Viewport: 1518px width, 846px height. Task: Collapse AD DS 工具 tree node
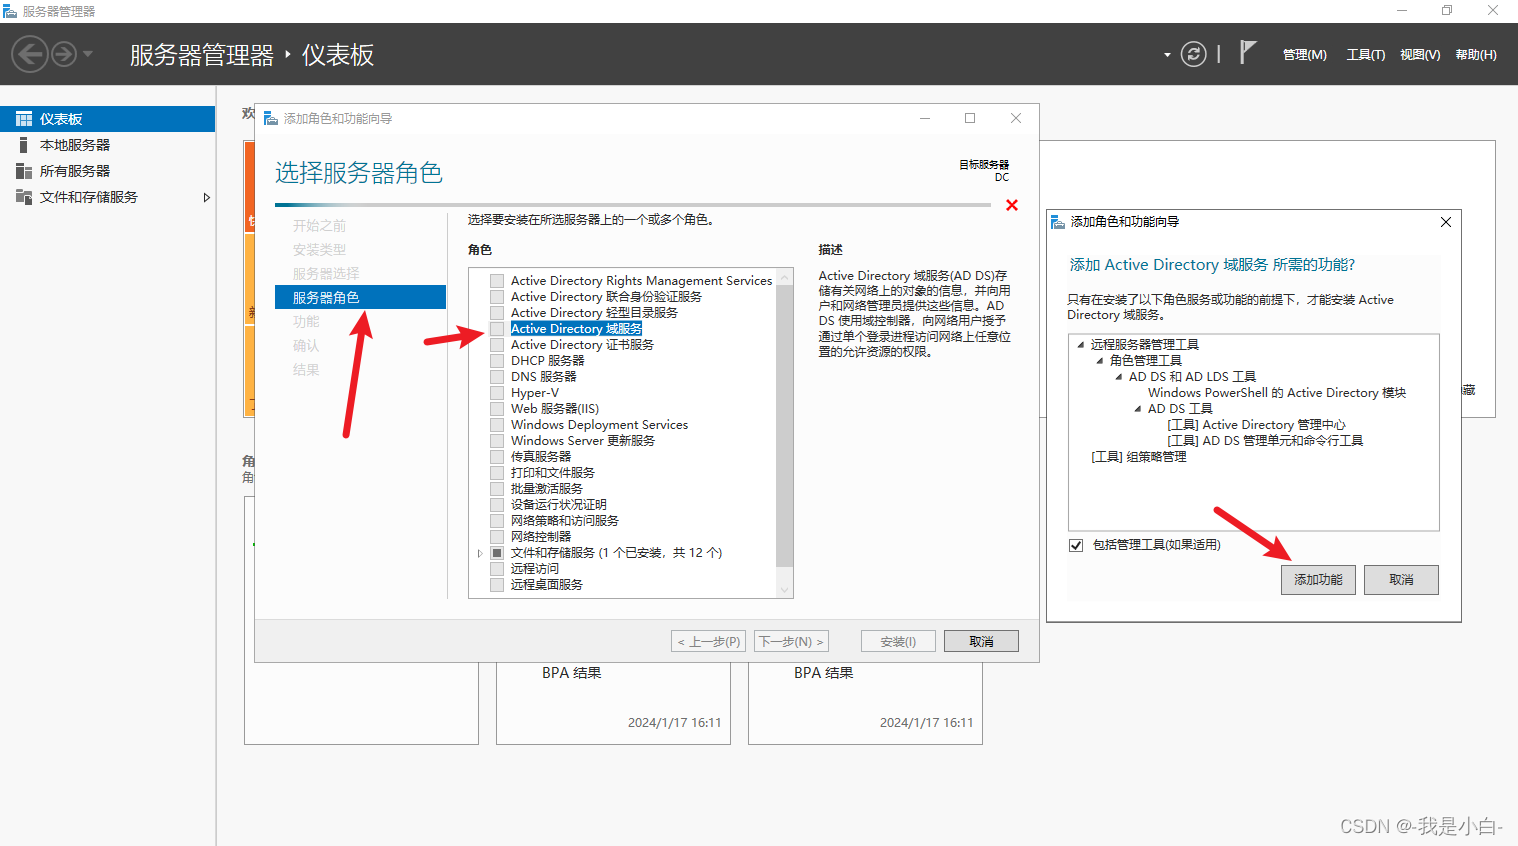pyautogui.click(x=1138, y=409)
